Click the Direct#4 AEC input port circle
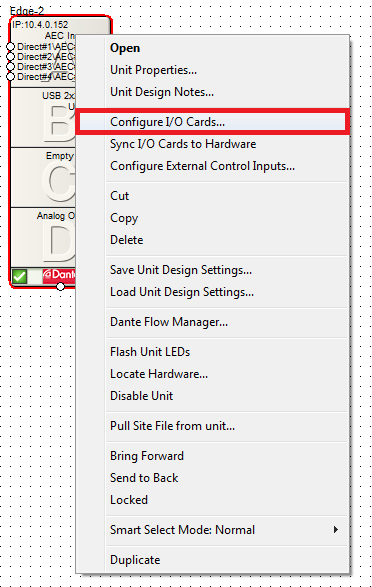 pos(10,76)
